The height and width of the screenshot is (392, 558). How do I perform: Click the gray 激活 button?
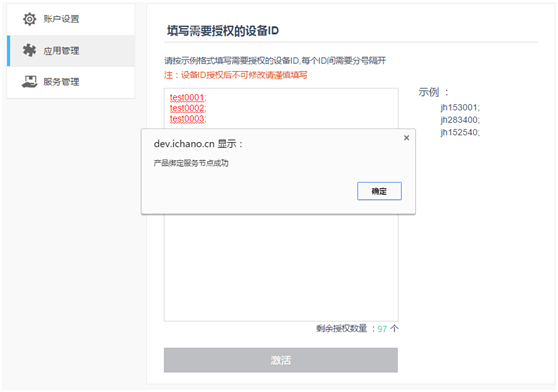pos(281,360)
